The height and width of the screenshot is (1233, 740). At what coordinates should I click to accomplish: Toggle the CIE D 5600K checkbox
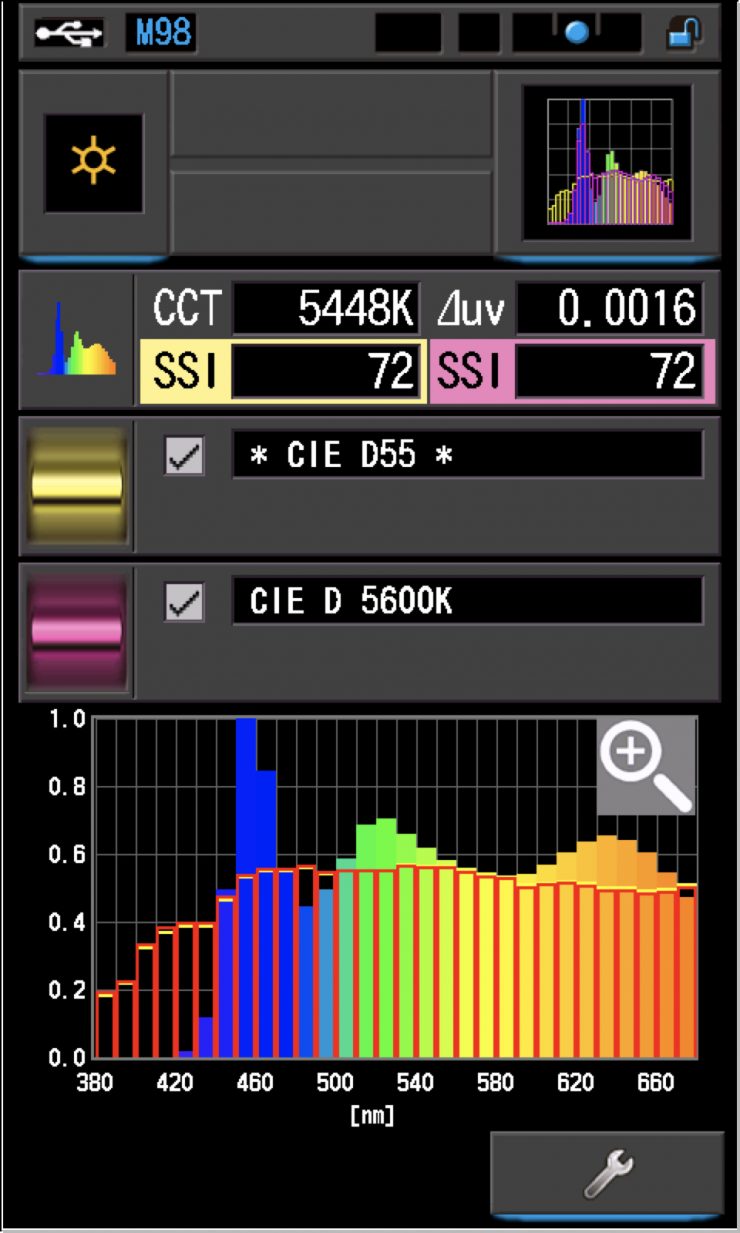point(185,602)
